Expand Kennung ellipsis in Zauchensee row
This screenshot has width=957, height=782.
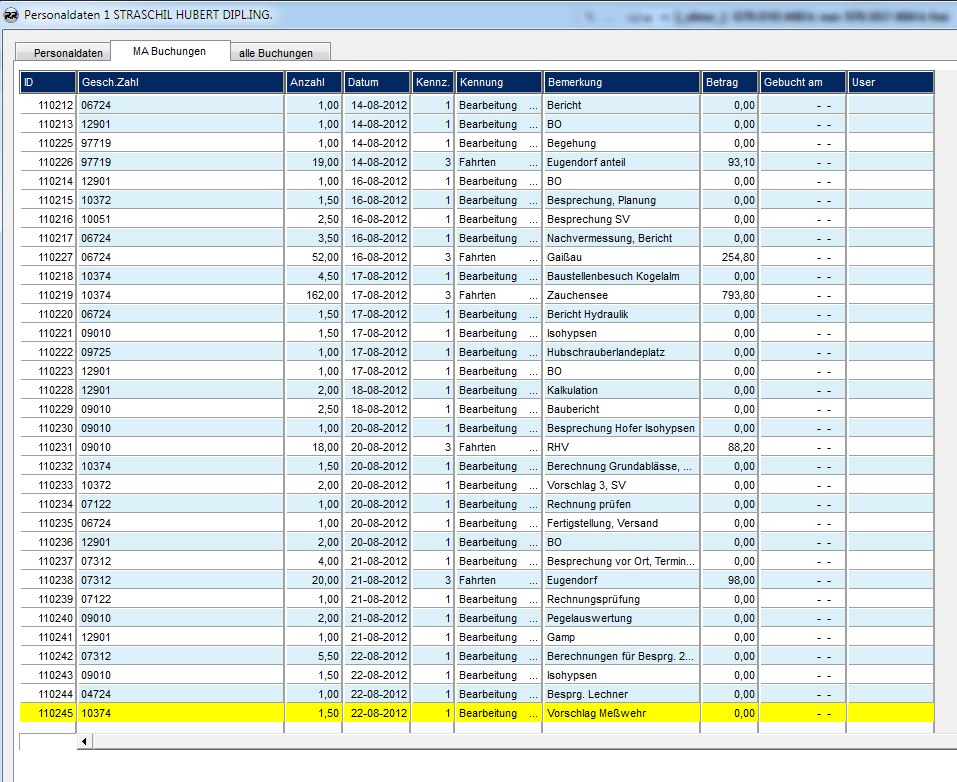pyautogui.click(x=533, y=295)
